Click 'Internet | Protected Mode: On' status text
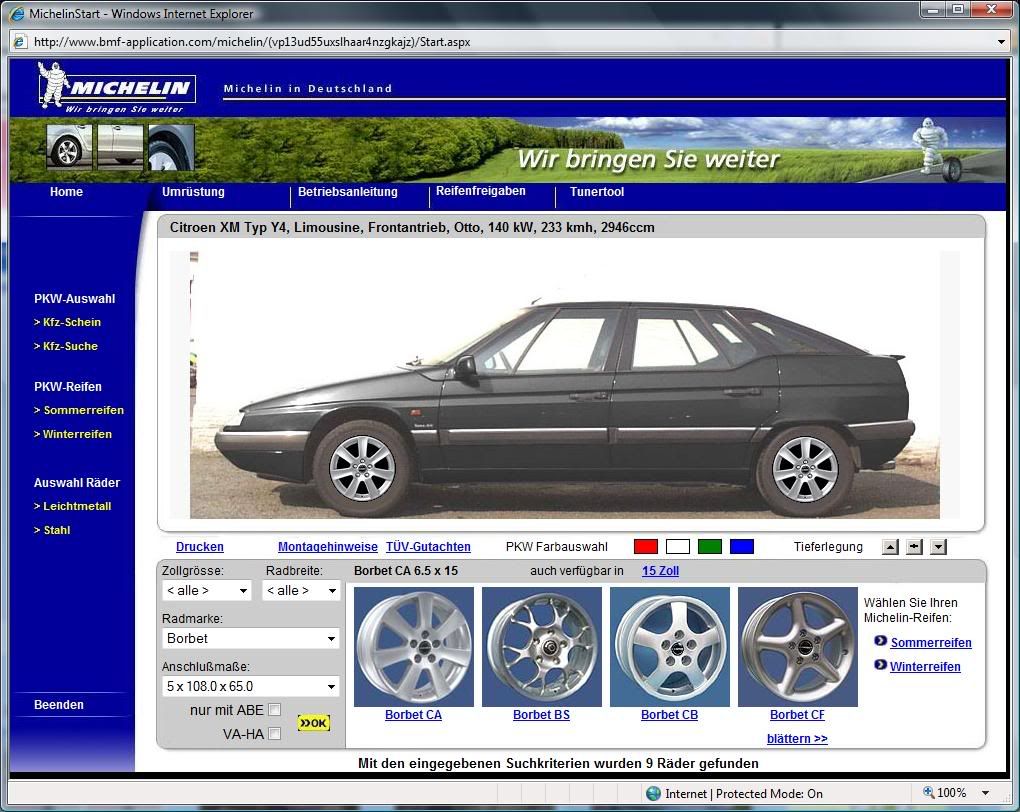The width and height of the screenshot is (1020, 812). pyautogui.click(x=744, y=794)
